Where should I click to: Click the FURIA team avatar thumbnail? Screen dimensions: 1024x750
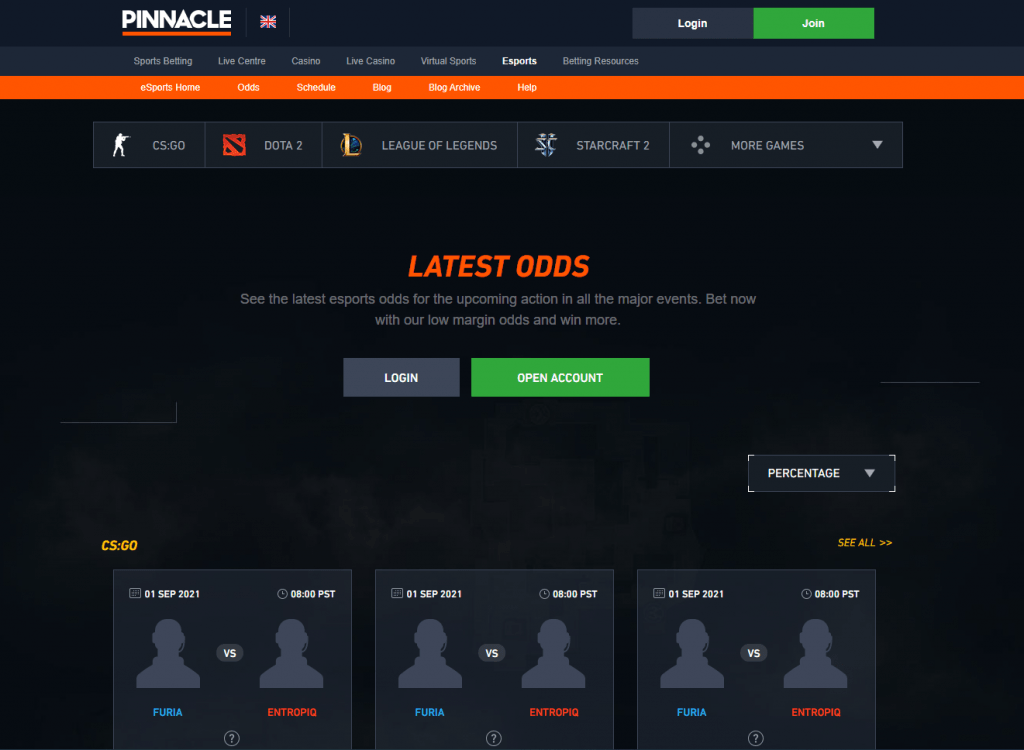point(168,652)
